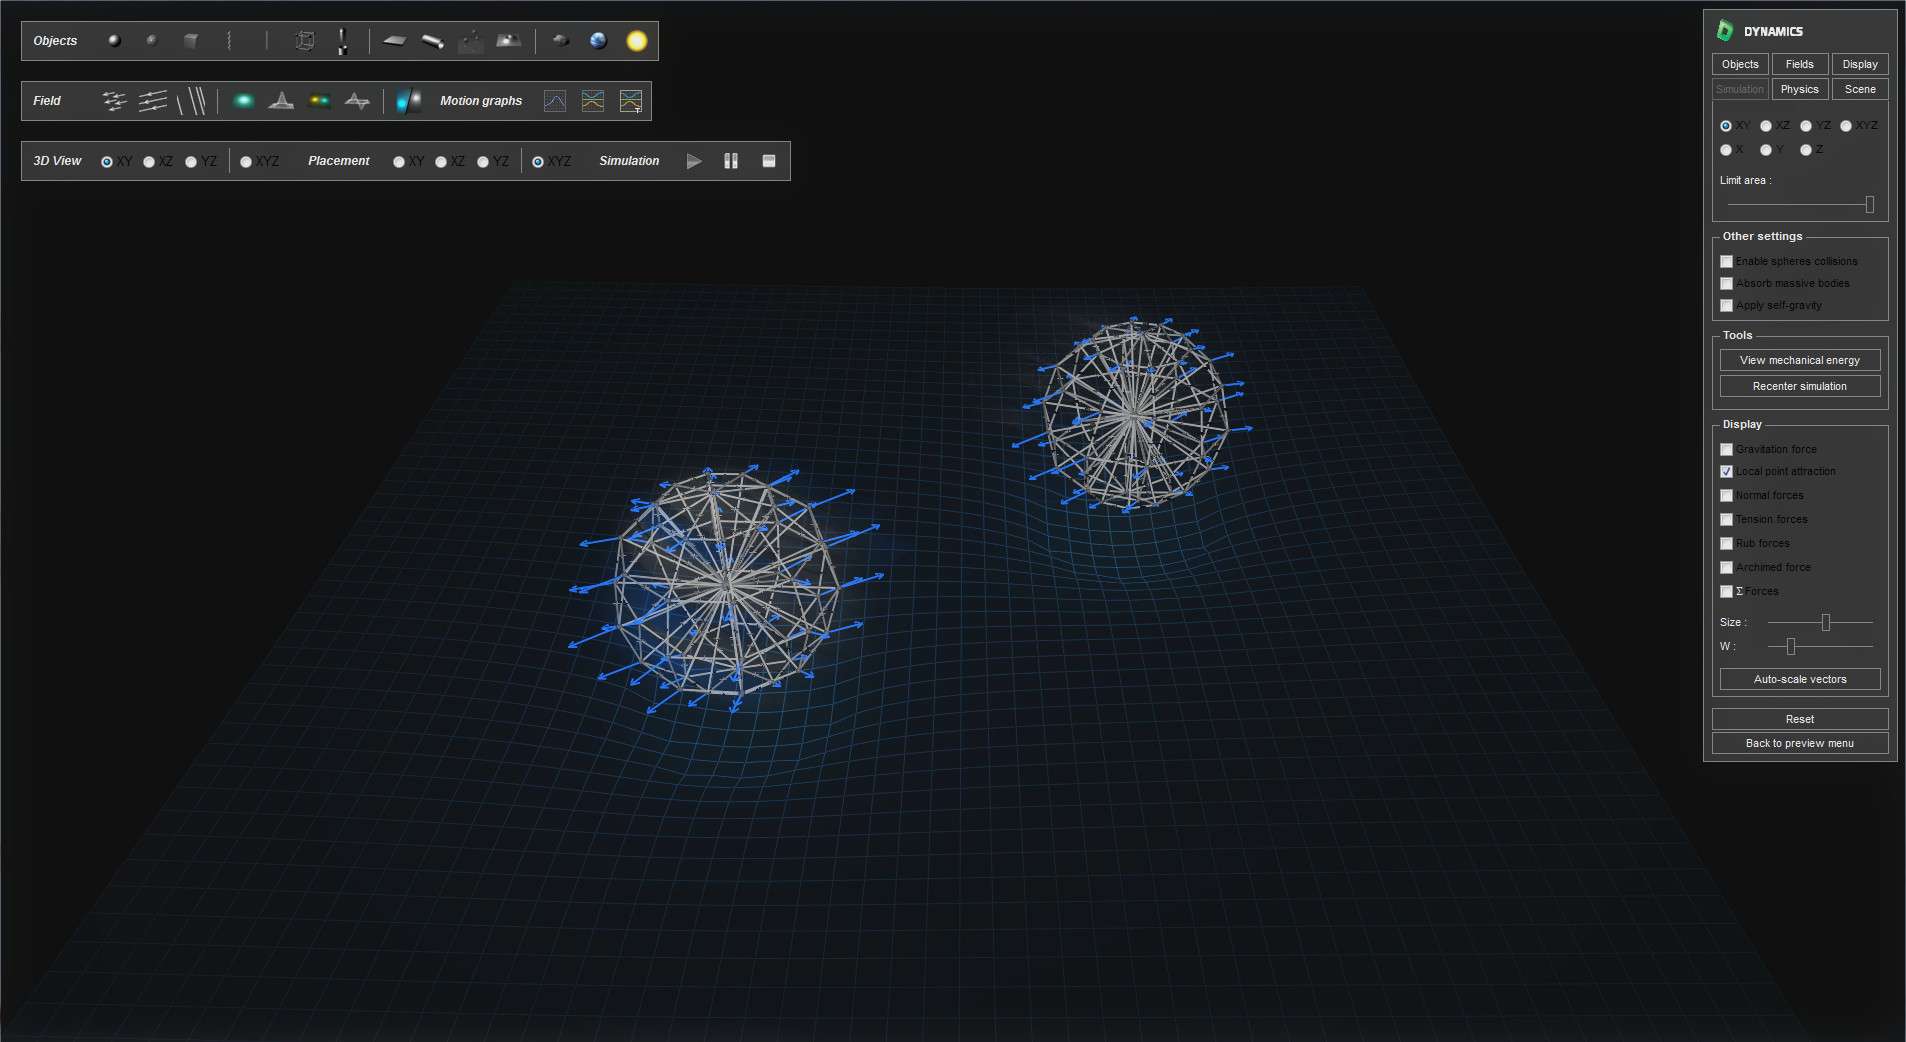
Task: Select the sphere object tool
Action: click(114, 42)
